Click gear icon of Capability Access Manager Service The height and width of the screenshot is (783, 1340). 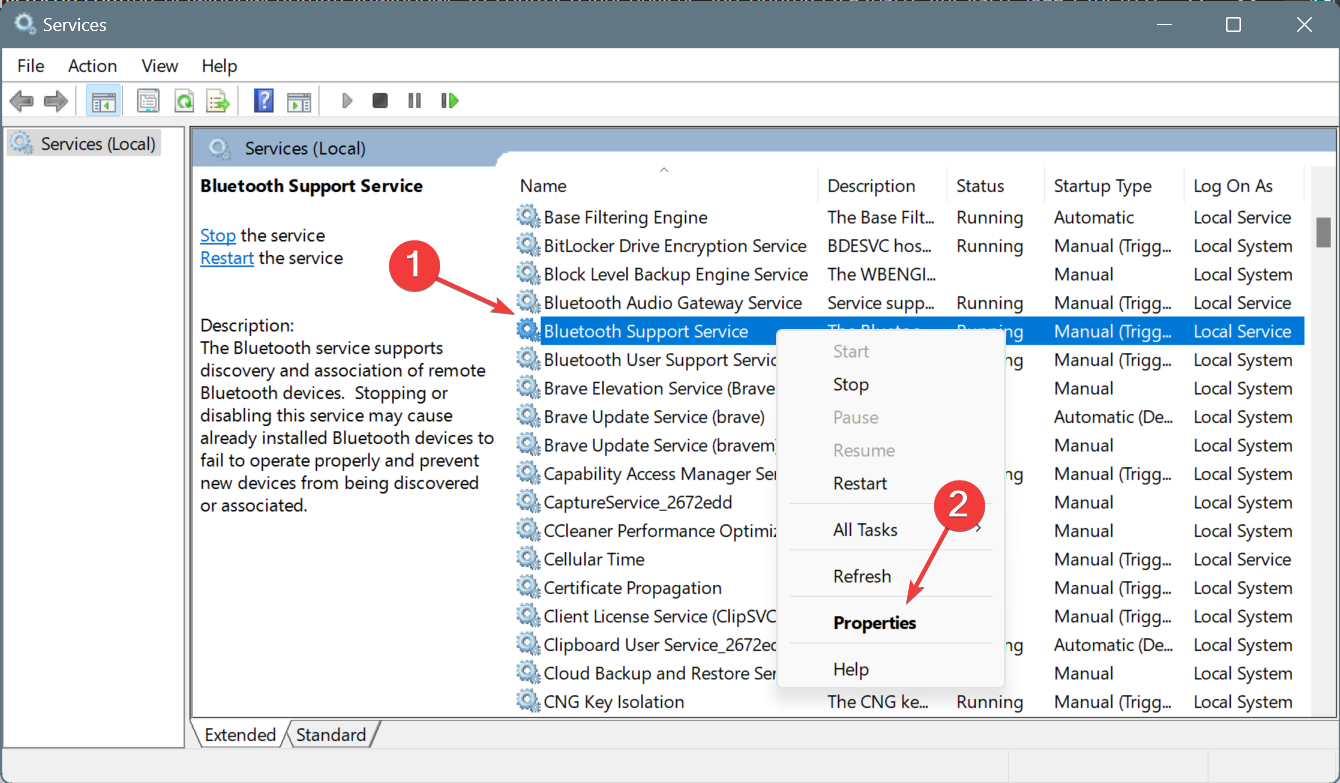coord(528,474)
